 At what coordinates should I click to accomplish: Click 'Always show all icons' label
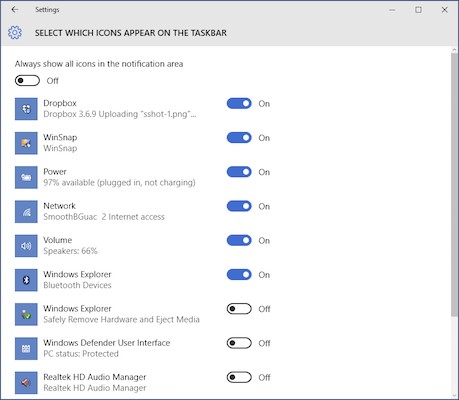pos(99,64)
